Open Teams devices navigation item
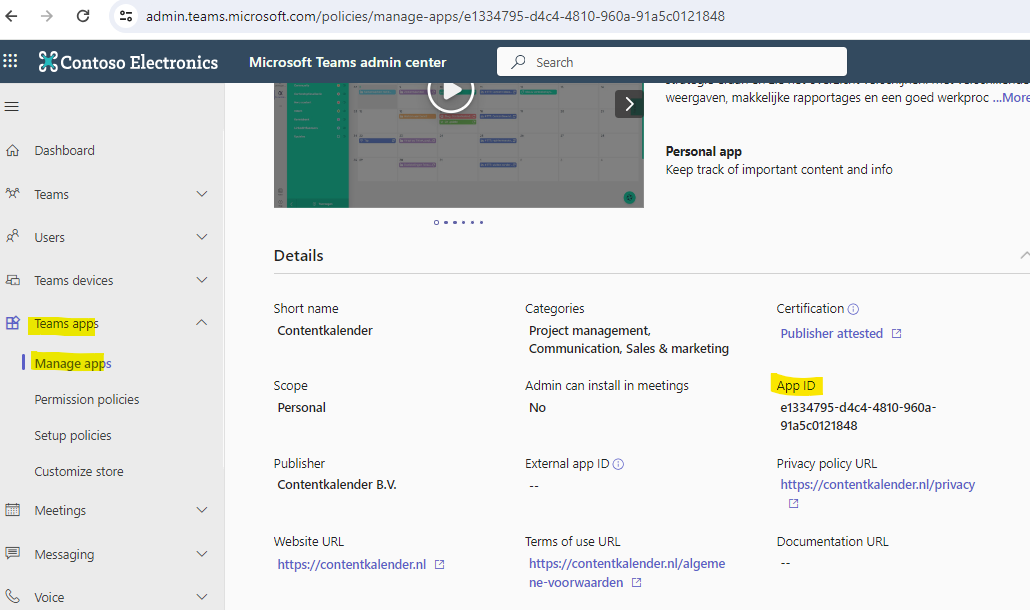Screen dimensions: 1030x610 (x=74, y=280)
